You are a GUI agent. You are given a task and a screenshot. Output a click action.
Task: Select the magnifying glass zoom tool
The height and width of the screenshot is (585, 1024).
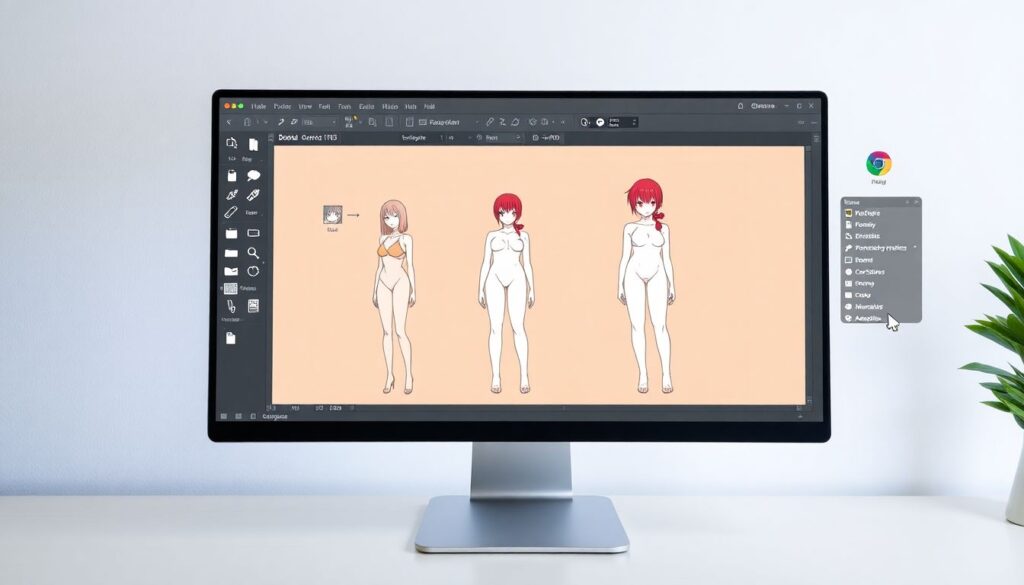[253, 253]
